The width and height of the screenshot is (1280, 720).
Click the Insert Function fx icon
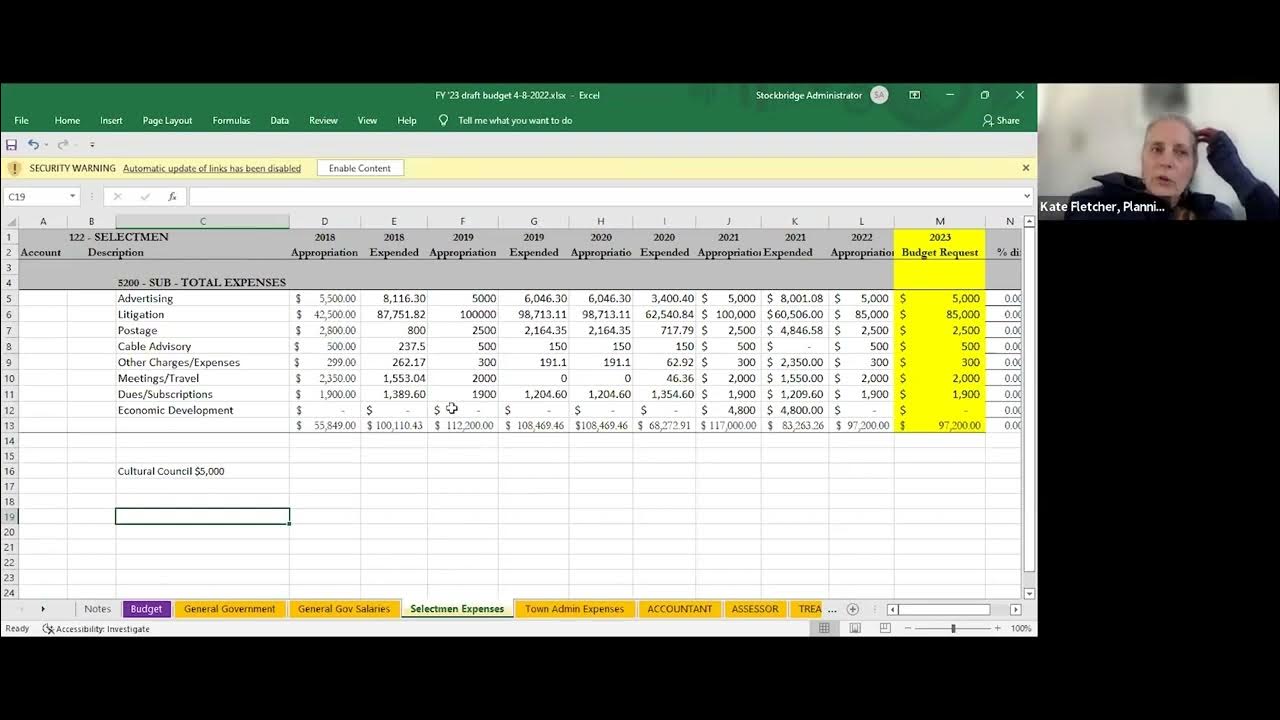(172, 197)
